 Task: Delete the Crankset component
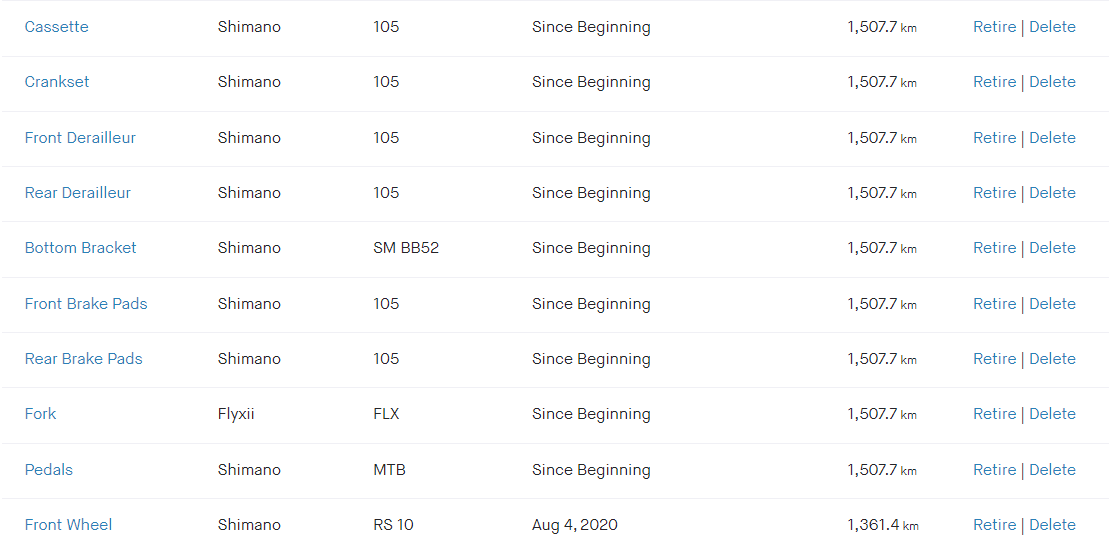(1052, 82)
